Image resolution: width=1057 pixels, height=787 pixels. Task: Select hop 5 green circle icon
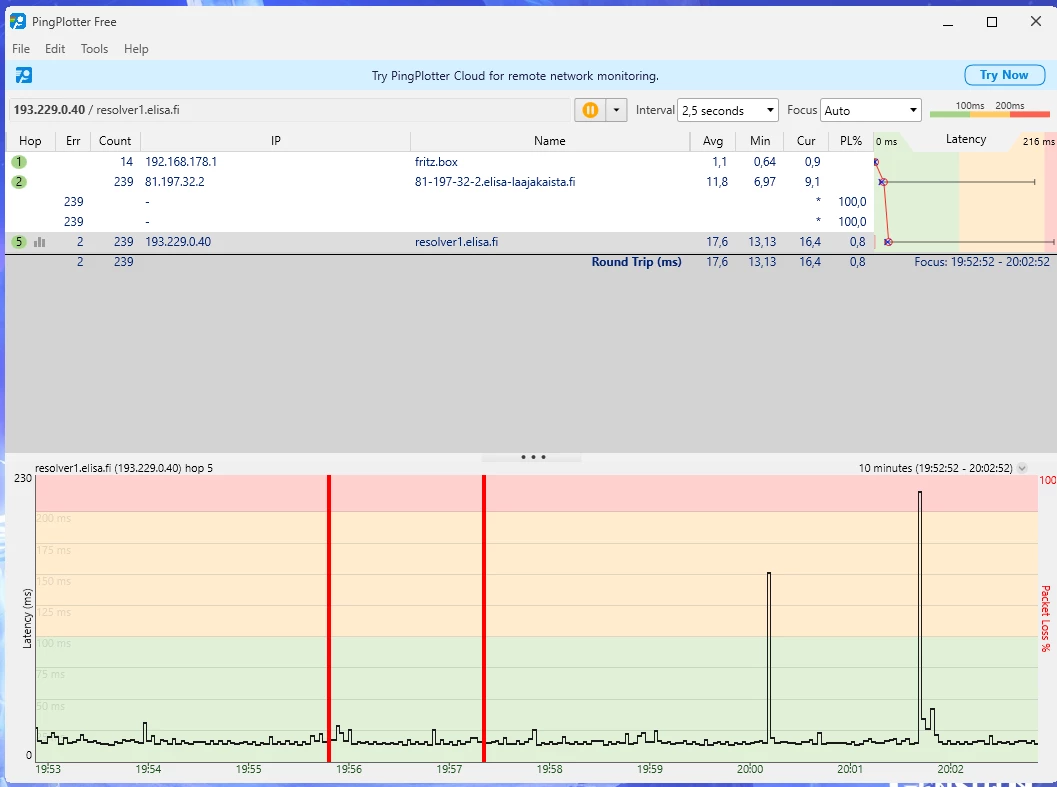point(19,241)
